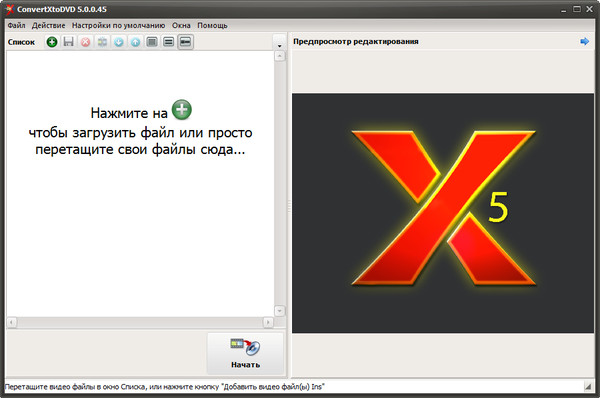
Task: Toggle the highlighted compact list view icon
Action: tap(186, 42)
